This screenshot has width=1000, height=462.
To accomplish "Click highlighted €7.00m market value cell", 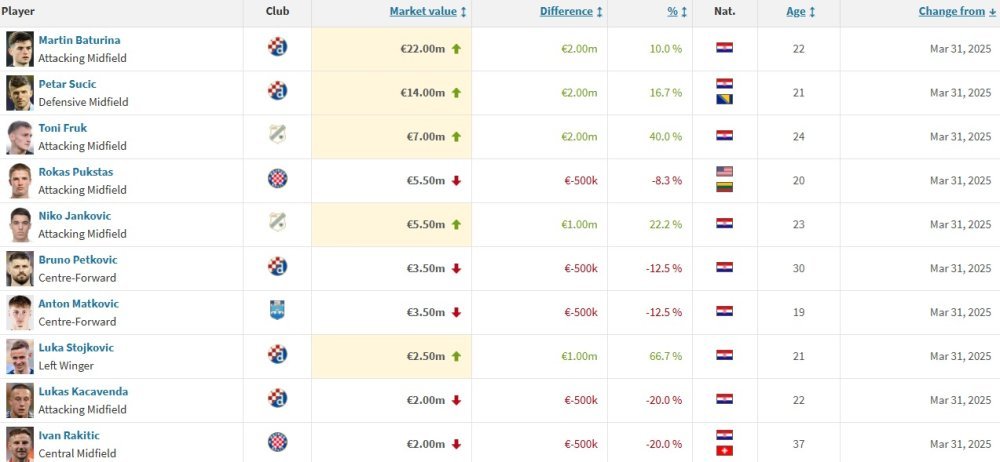I will (x=392, y=137).
